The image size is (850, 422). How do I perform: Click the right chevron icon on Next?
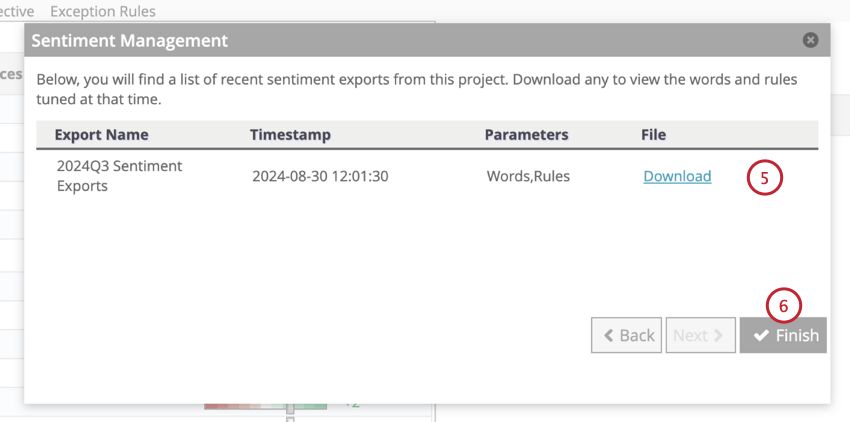pos(719,336)
